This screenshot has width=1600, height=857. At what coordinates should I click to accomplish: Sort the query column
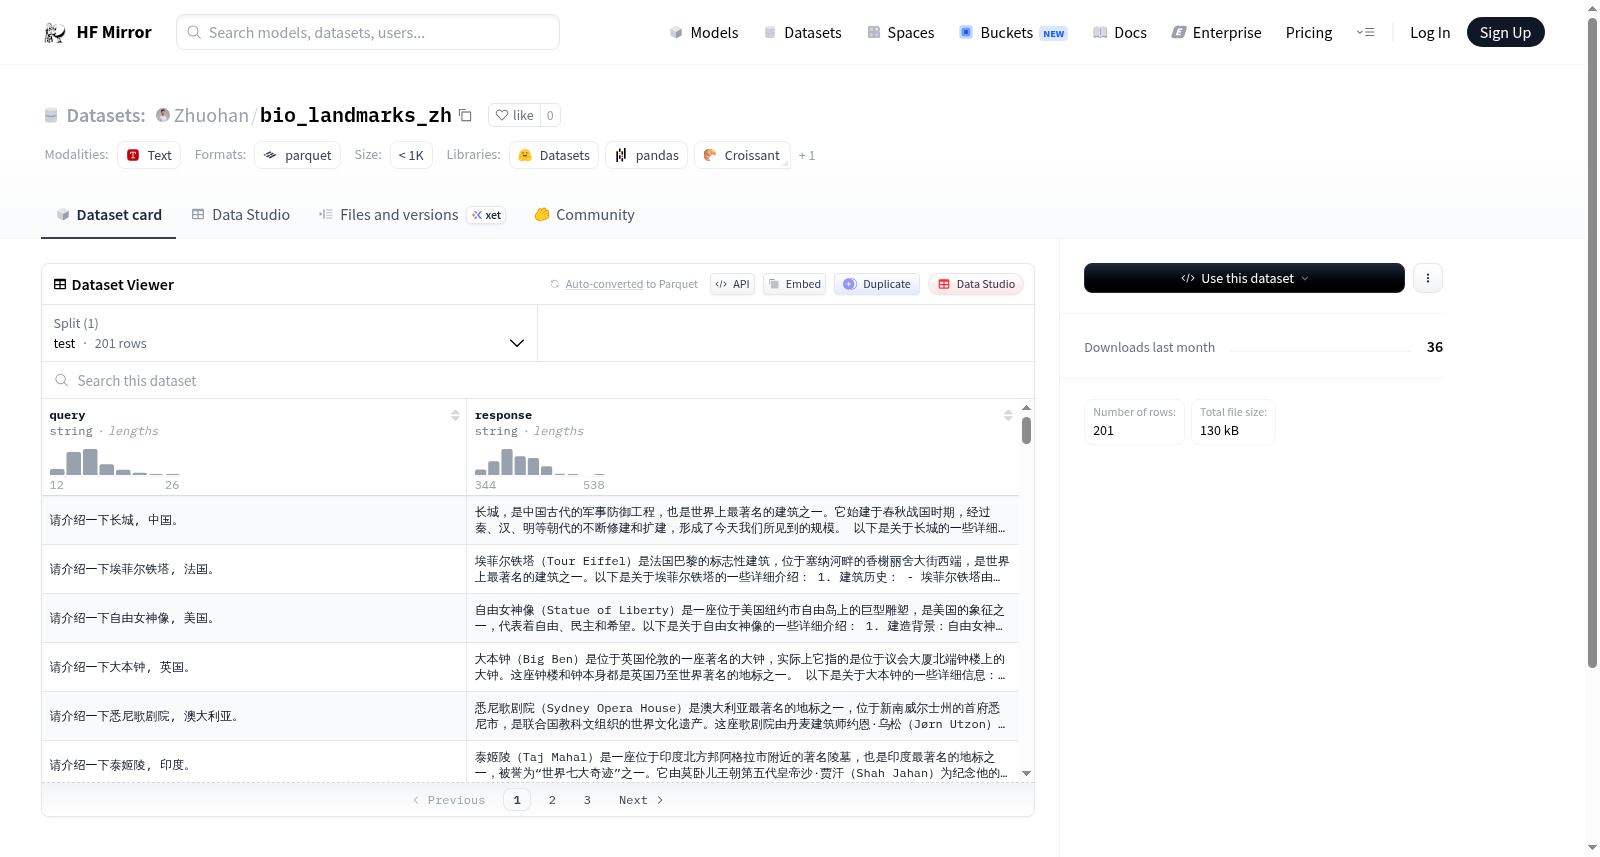coord(455,415)
